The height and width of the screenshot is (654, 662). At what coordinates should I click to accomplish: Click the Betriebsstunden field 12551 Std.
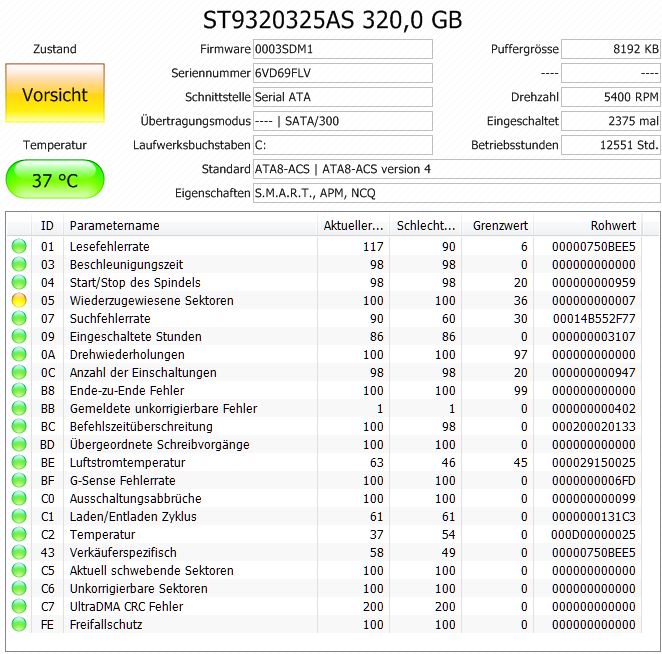click(610, 145)
